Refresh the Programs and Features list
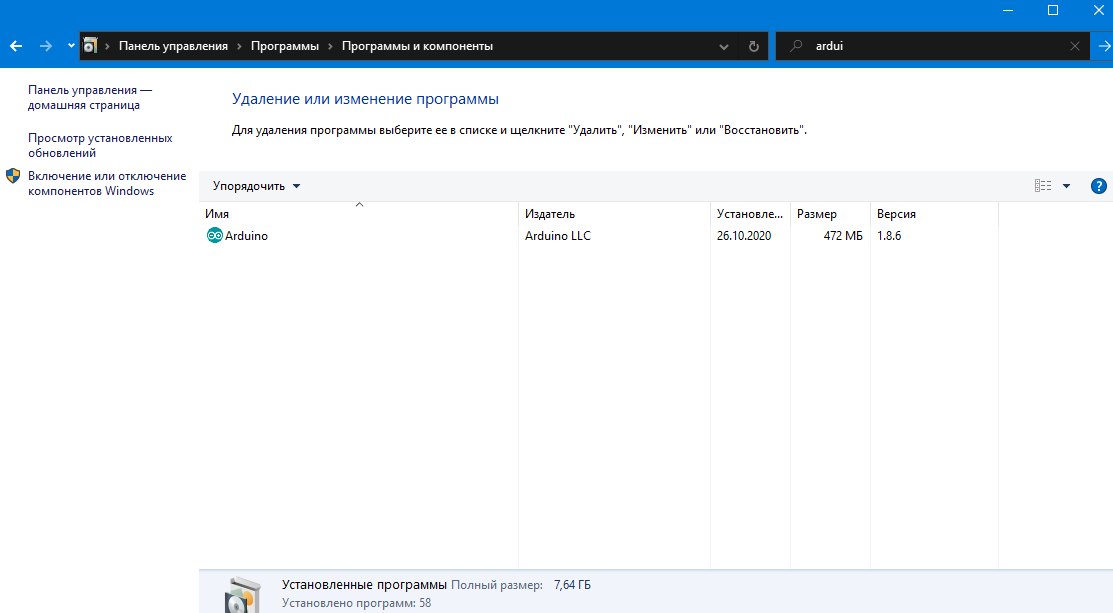The width and height of the screenshot is (1113, 613). pyautogui.click(x=753, y=46)
